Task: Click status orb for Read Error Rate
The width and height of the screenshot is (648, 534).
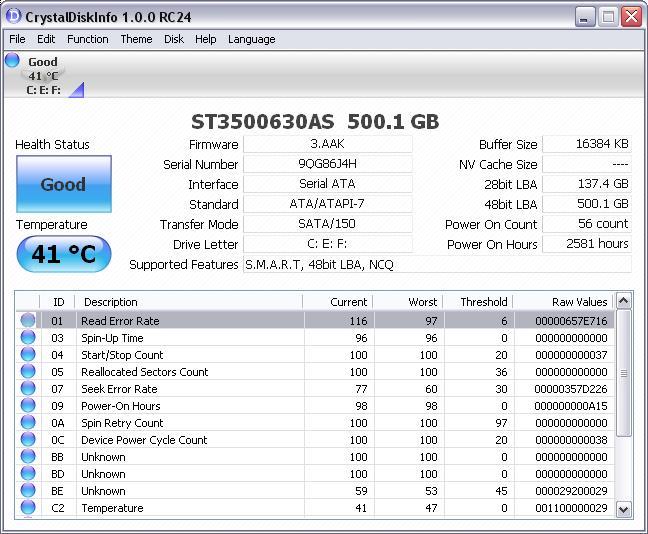Action: (x=28, y=320)
